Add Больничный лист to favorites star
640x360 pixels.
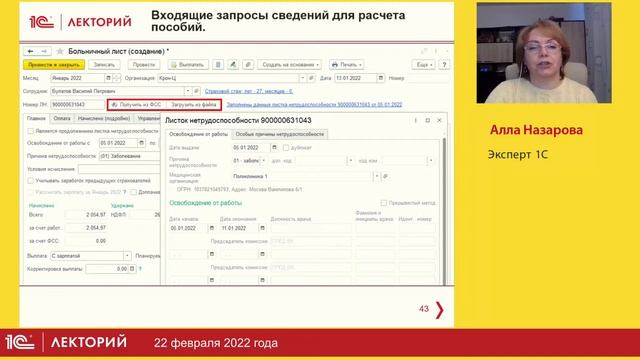point(60,51)
